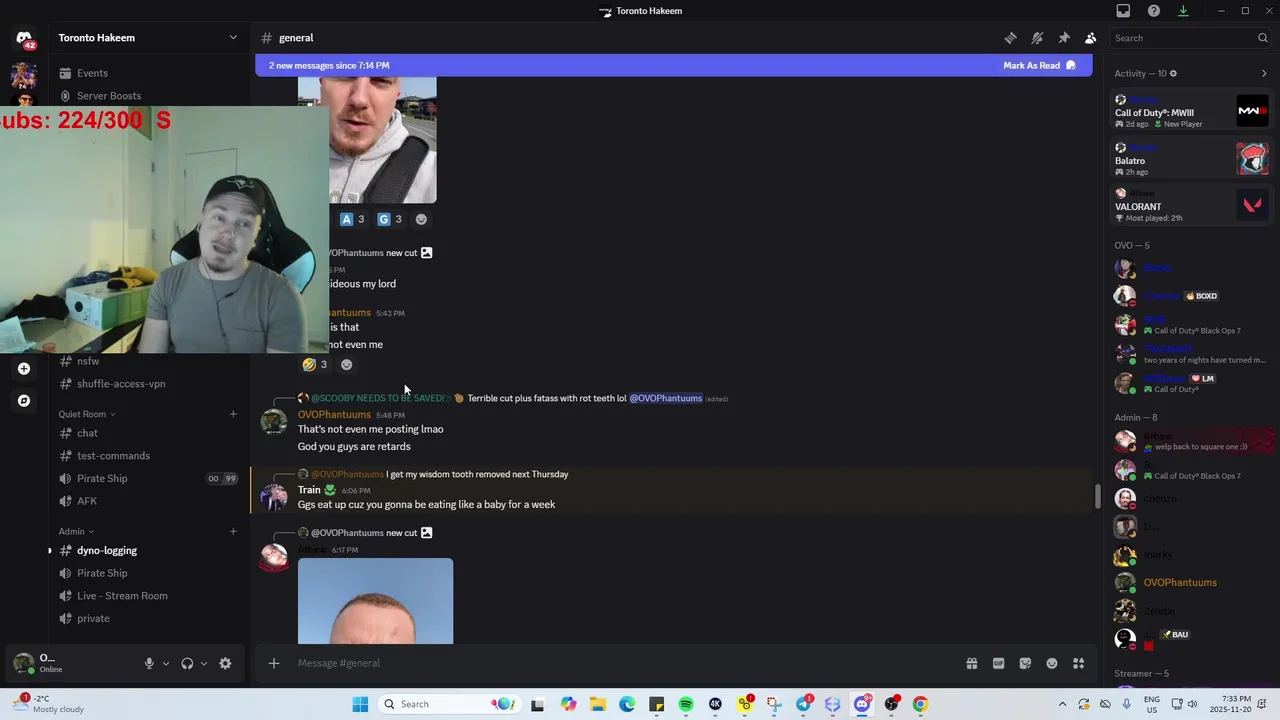The width and height of the screenshot is (1280, 720).
Task: Open Google Chrome from taskbar
Action: [x=920, y=704]
